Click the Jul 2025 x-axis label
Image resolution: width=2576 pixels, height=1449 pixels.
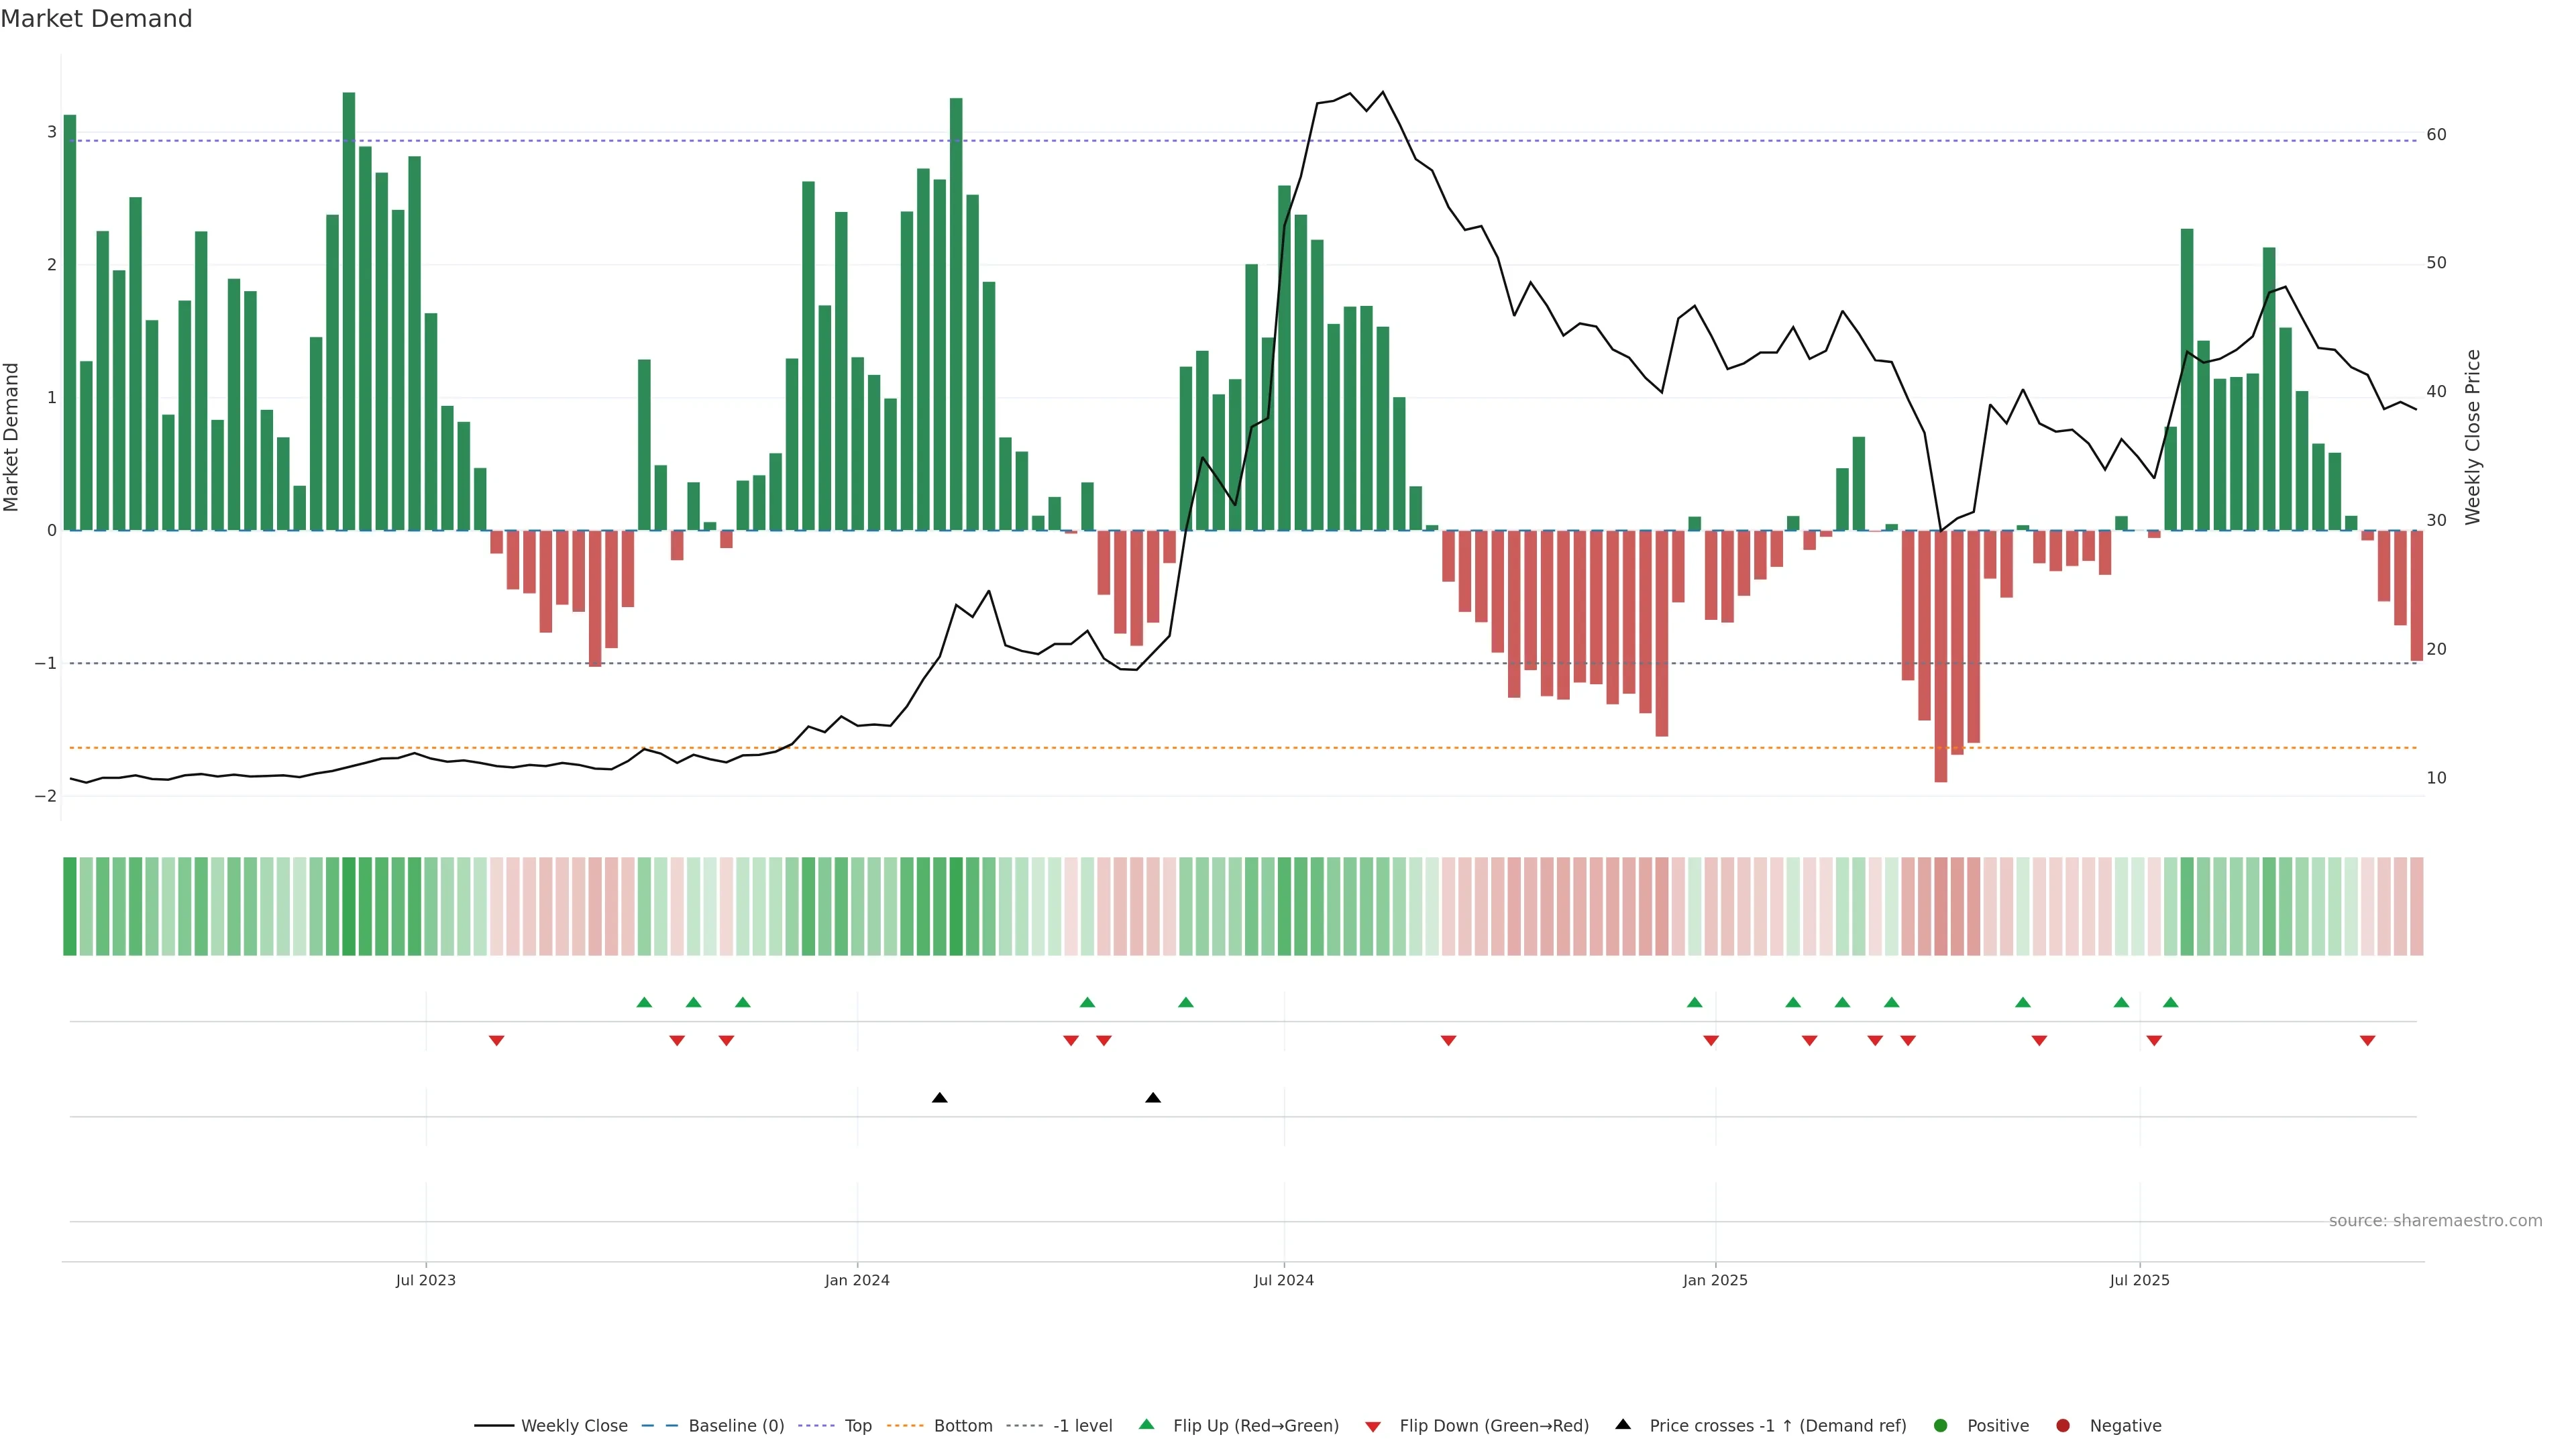pos(2140,1280)
